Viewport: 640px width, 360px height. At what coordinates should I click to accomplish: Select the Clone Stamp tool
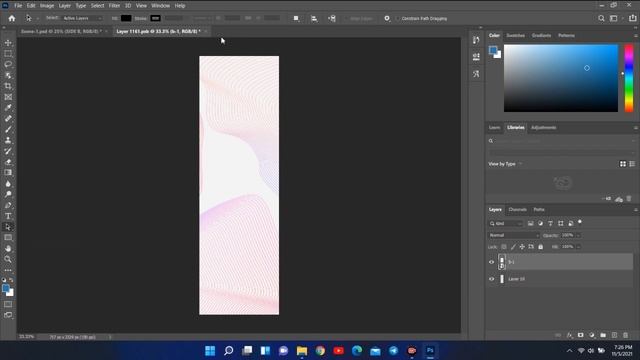(x=8, y=140)
